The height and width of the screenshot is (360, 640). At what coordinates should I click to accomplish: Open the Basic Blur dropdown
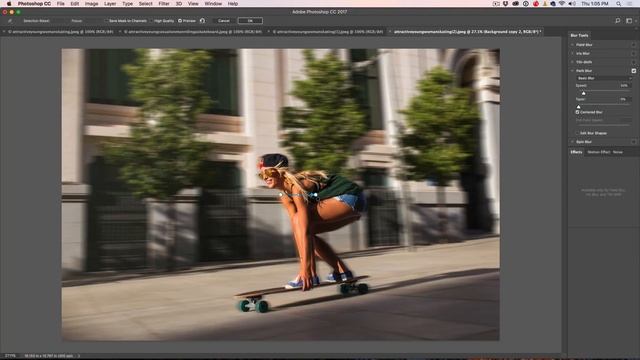[604, 78]
